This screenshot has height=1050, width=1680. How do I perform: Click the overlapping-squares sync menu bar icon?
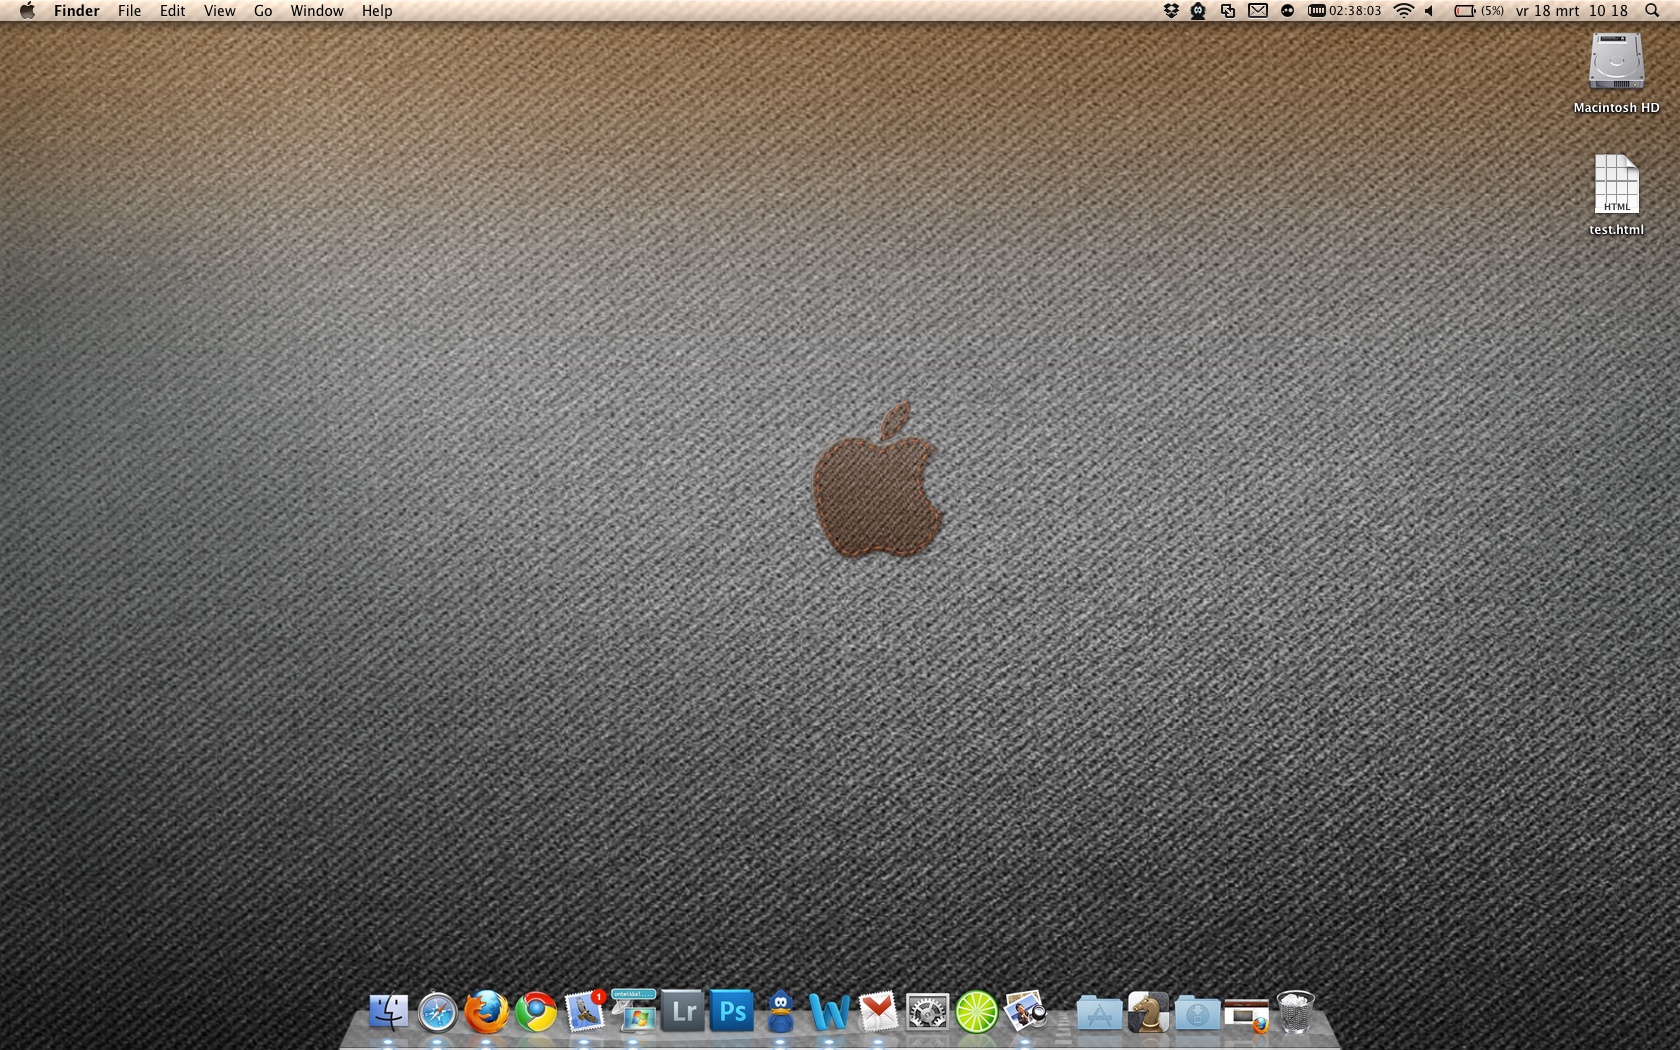pyautogui.click(x=1228, y=11)
